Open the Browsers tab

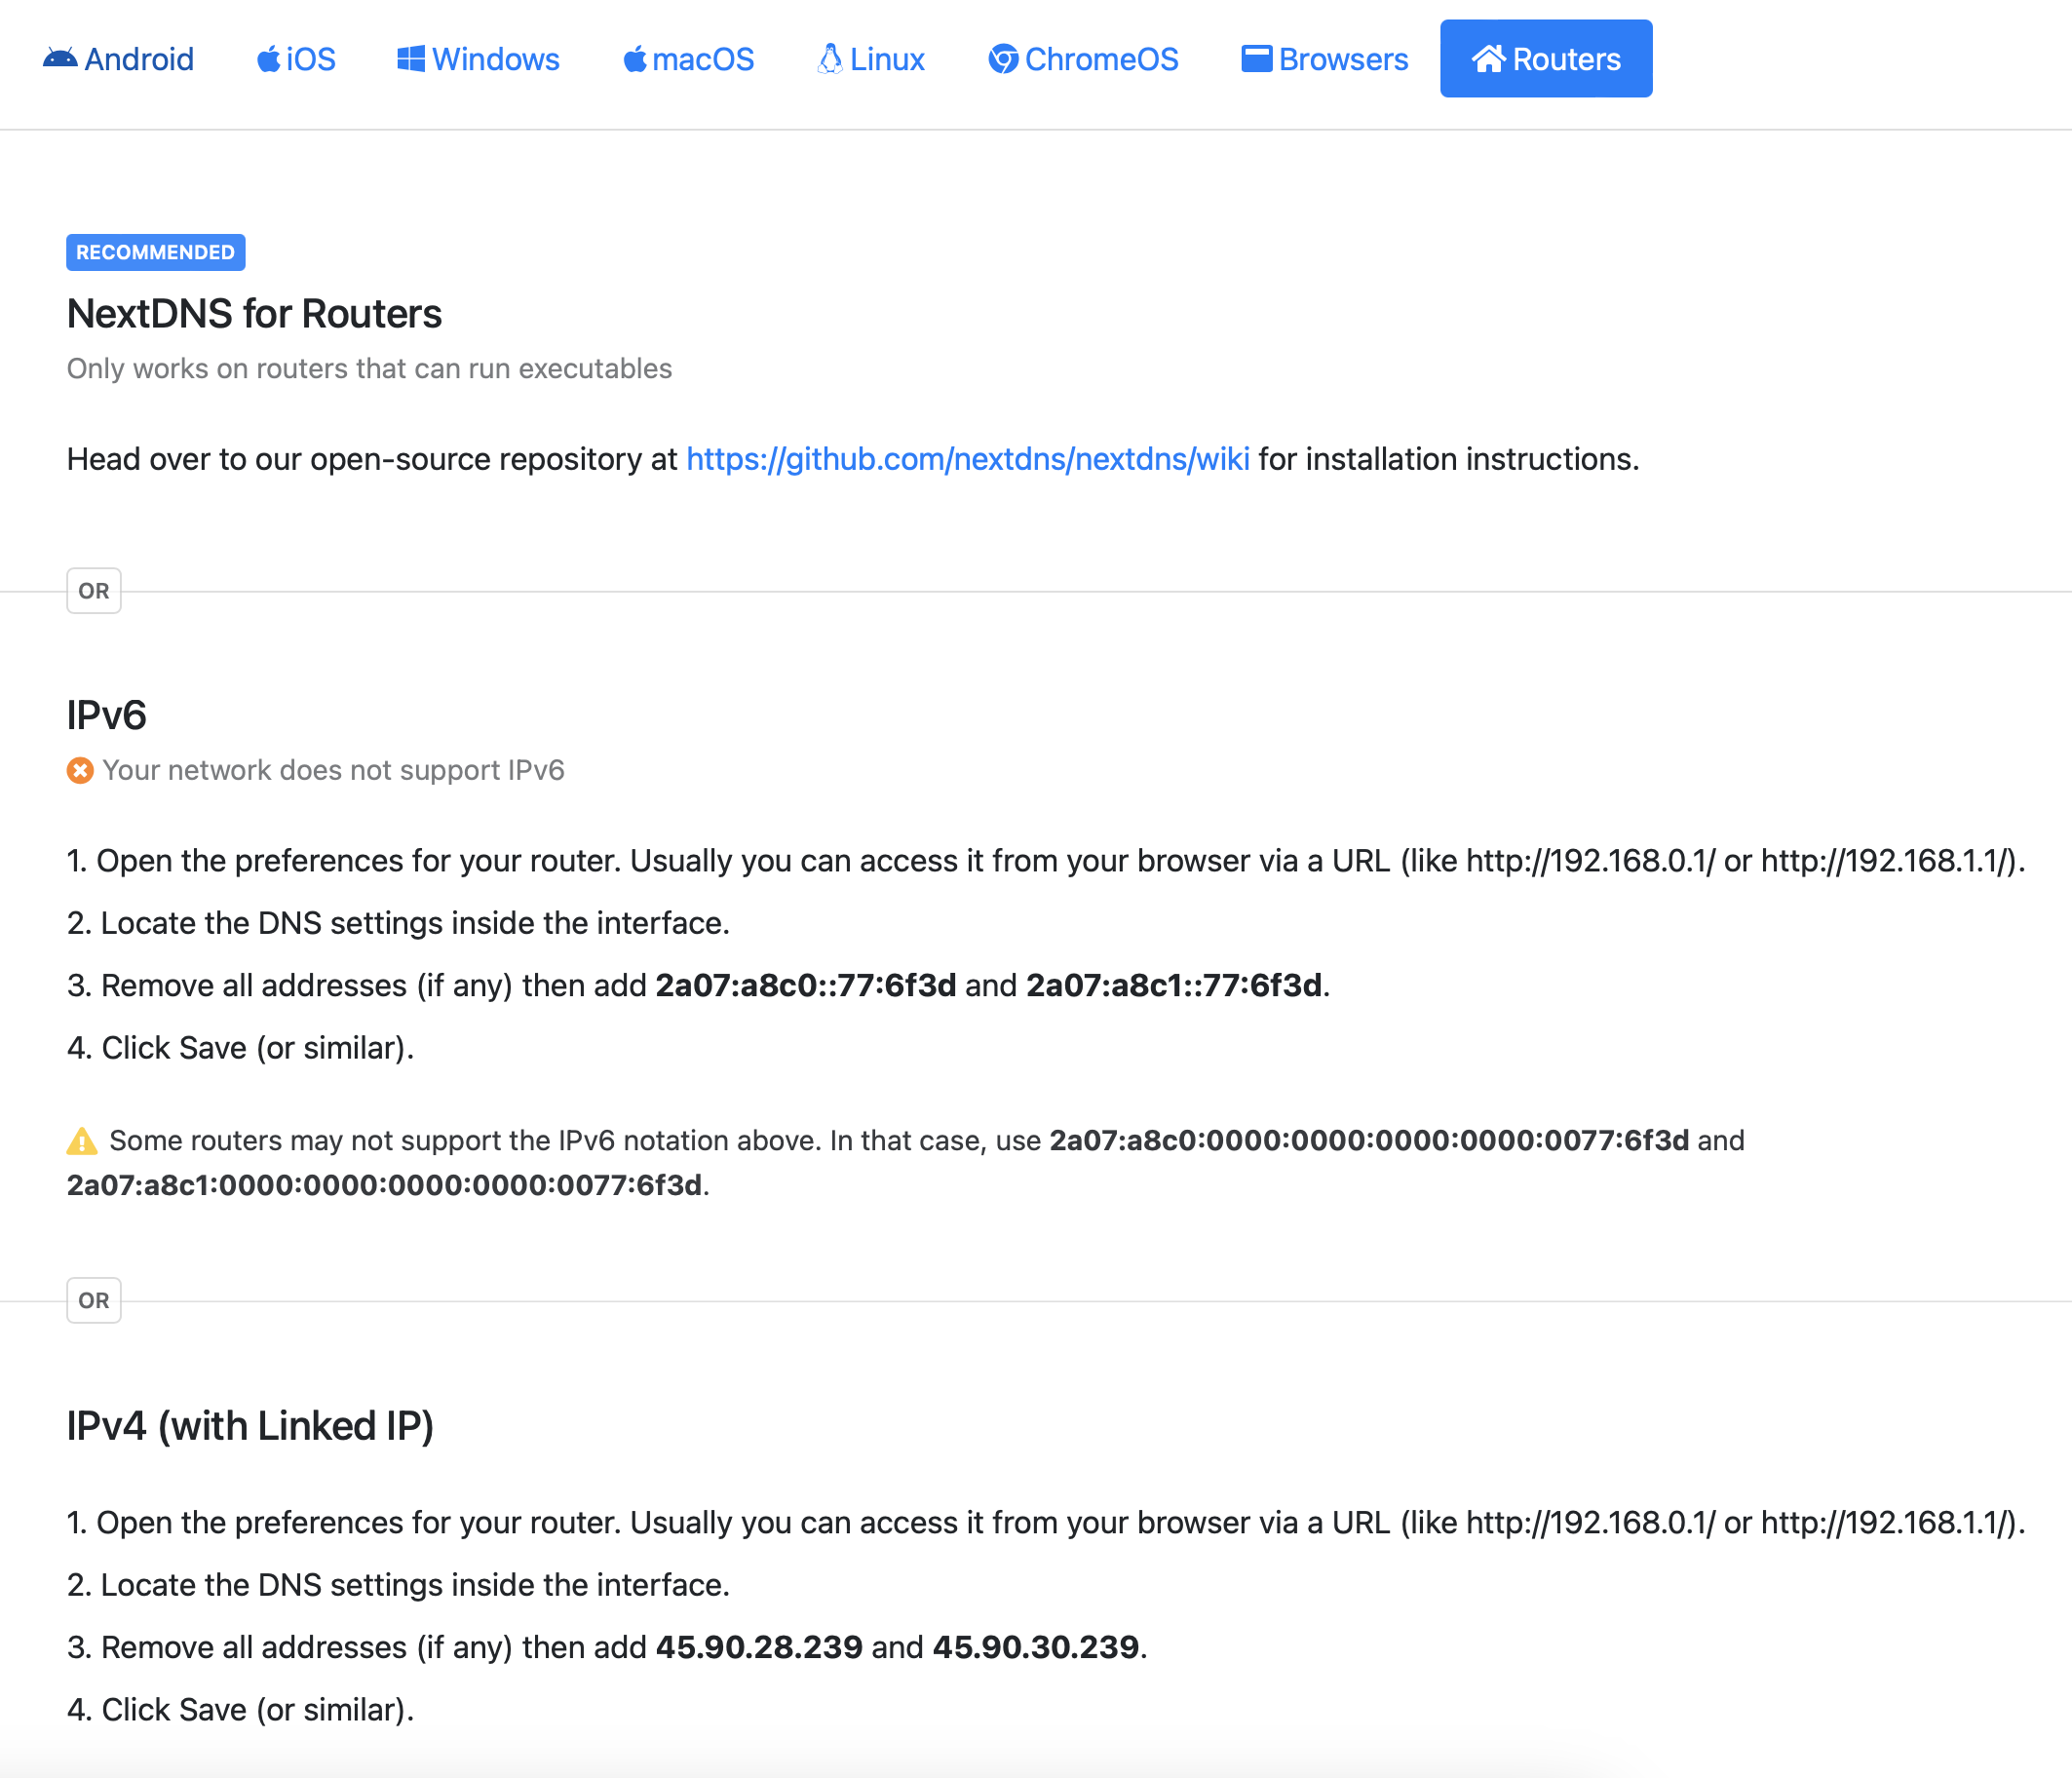(x=1324, y=59)
